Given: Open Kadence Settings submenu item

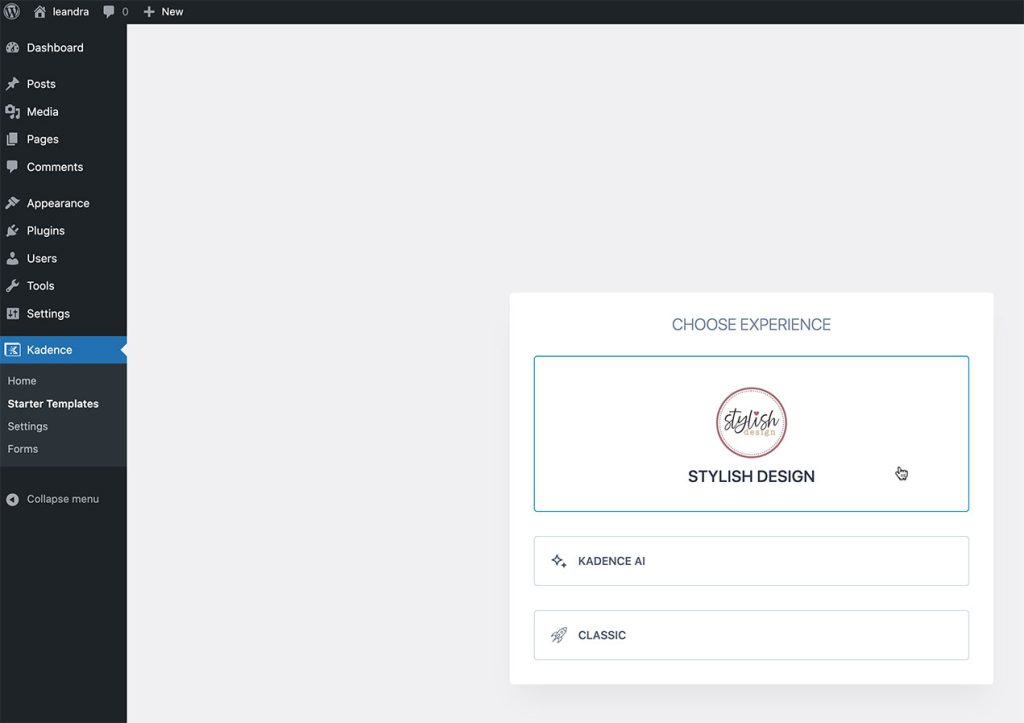Looking at the screenshot, I should coord(27,426).
